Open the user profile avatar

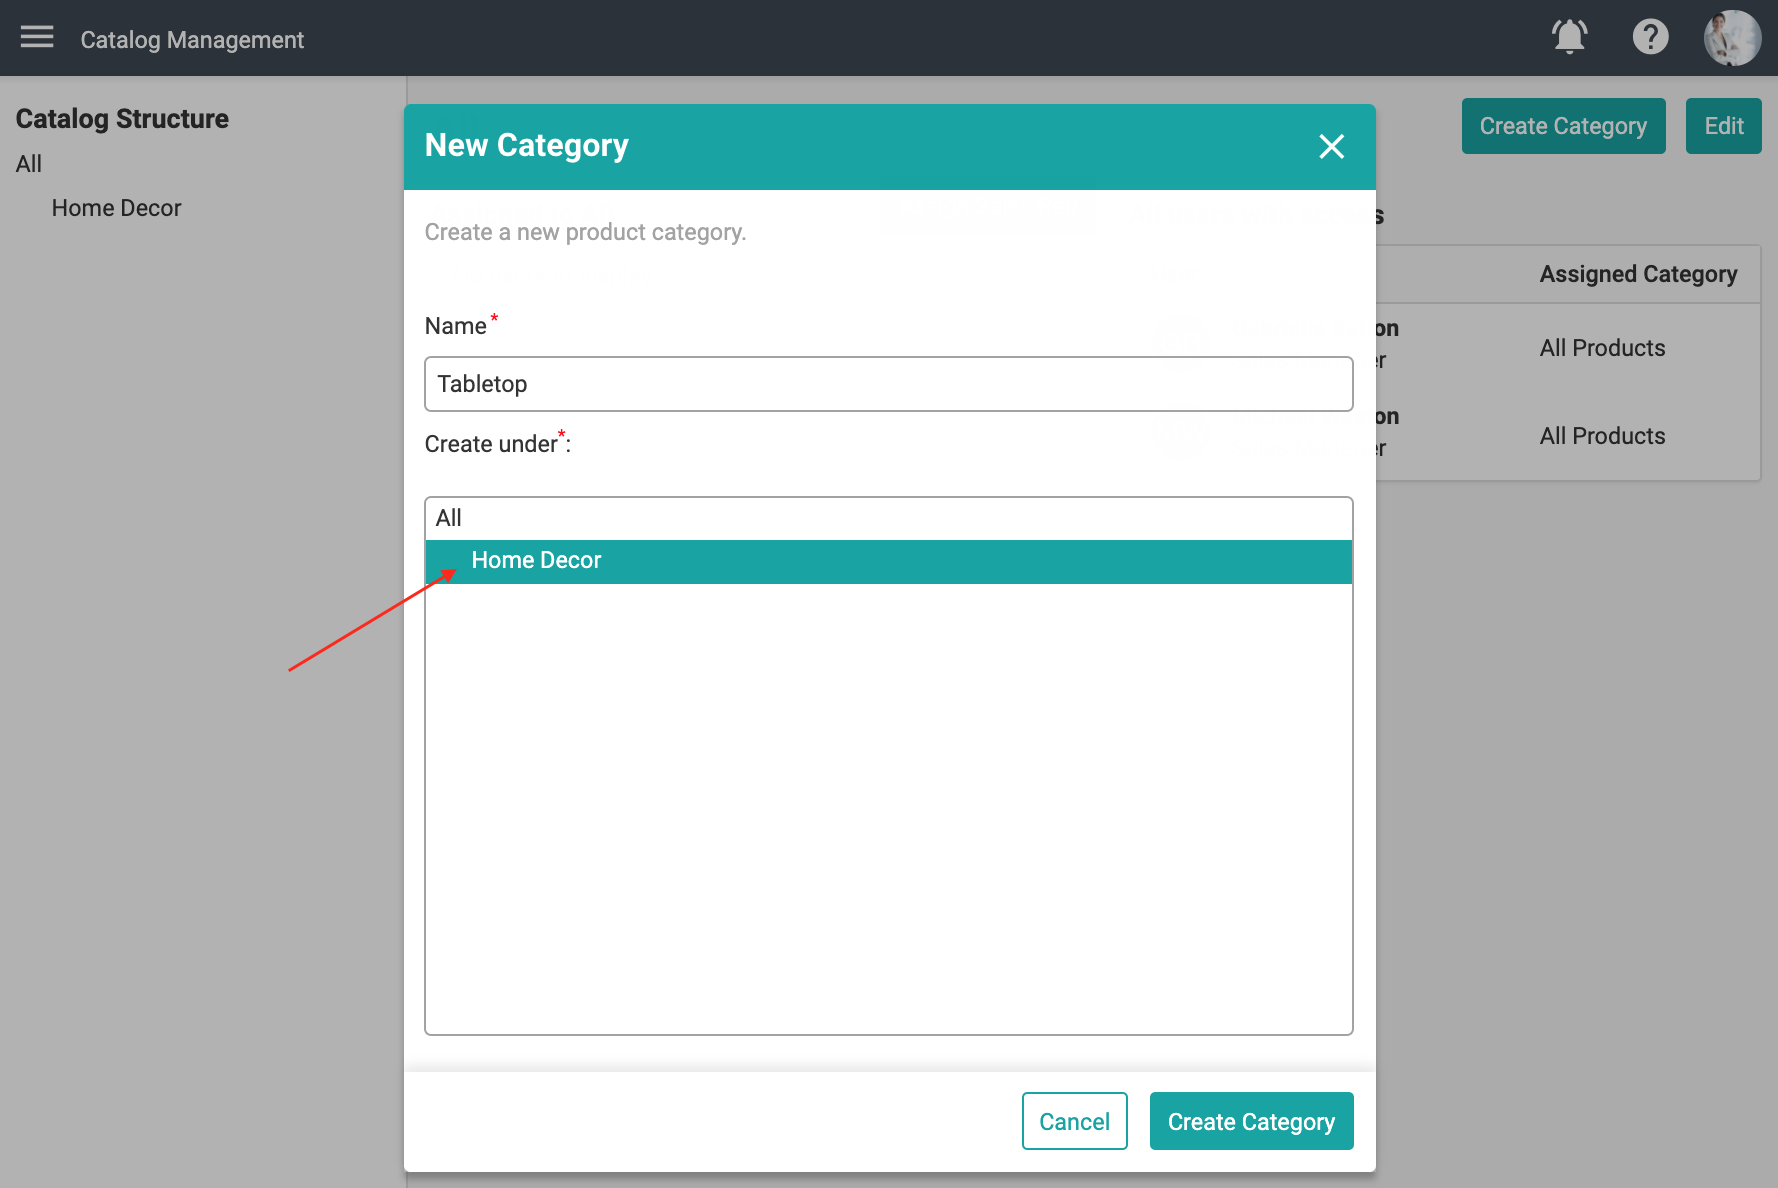tap(1732, 38)
